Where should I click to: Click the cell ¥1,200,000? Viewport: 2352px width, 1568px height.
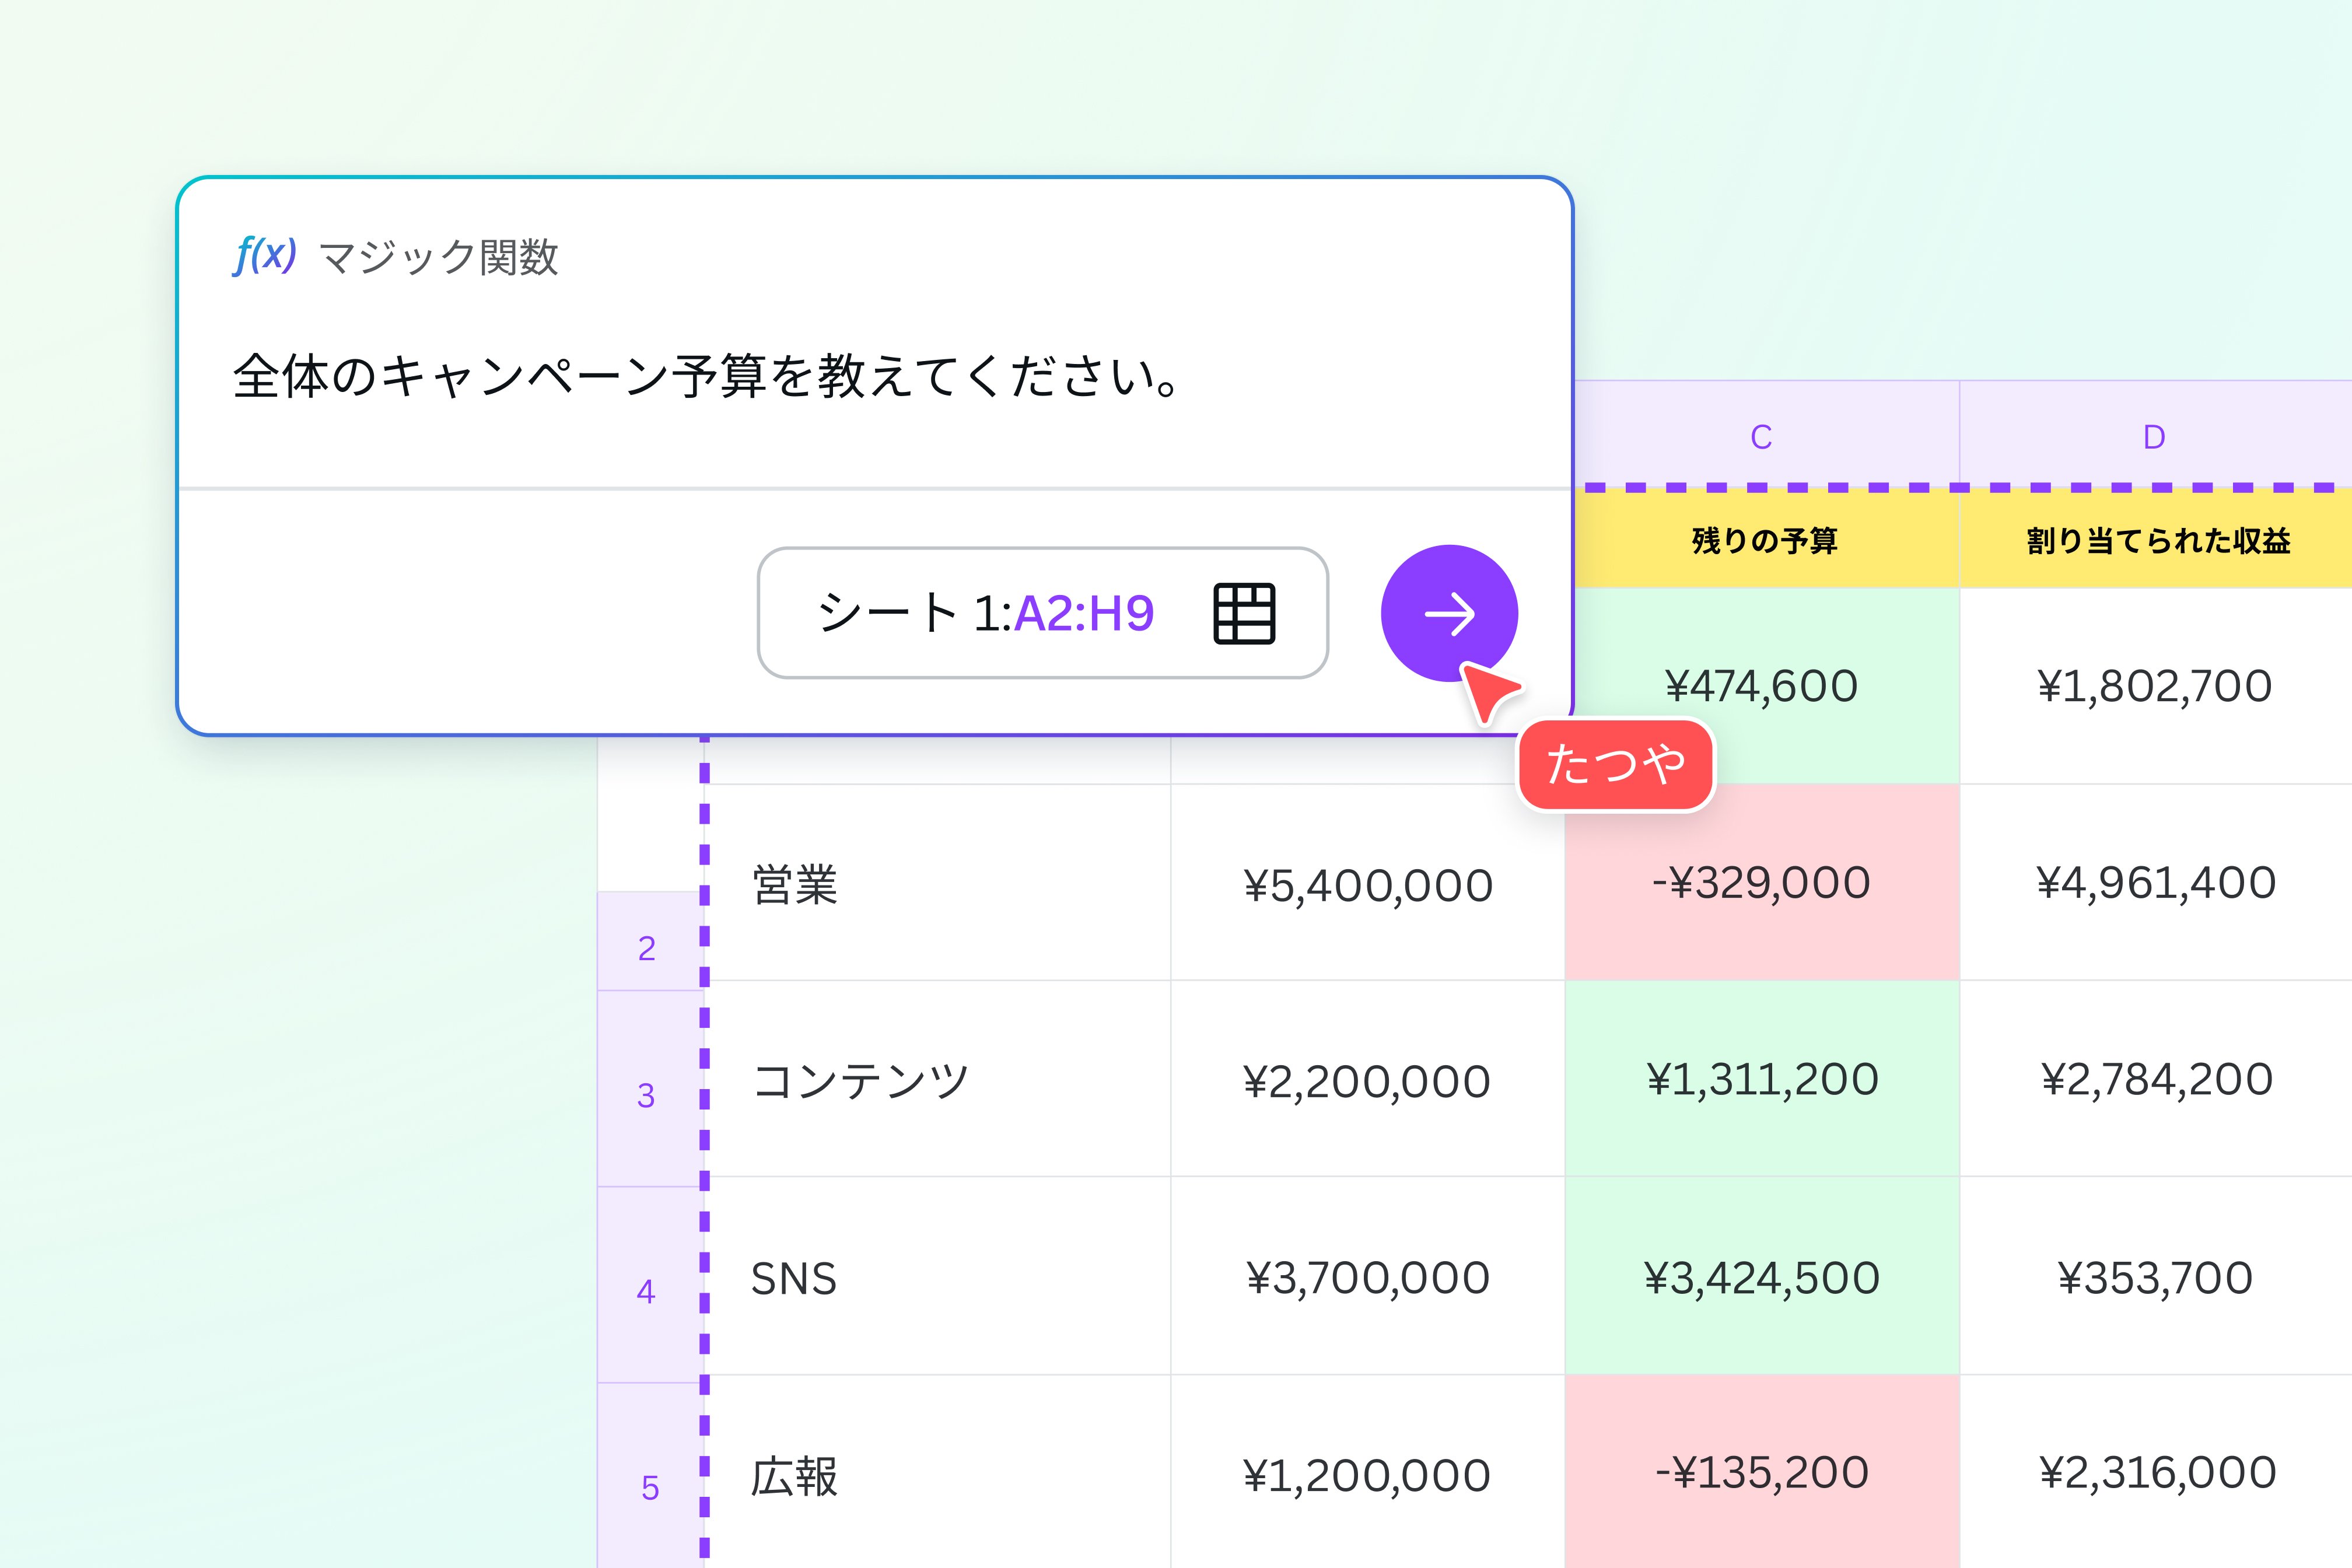(x=1368, y=1472)
